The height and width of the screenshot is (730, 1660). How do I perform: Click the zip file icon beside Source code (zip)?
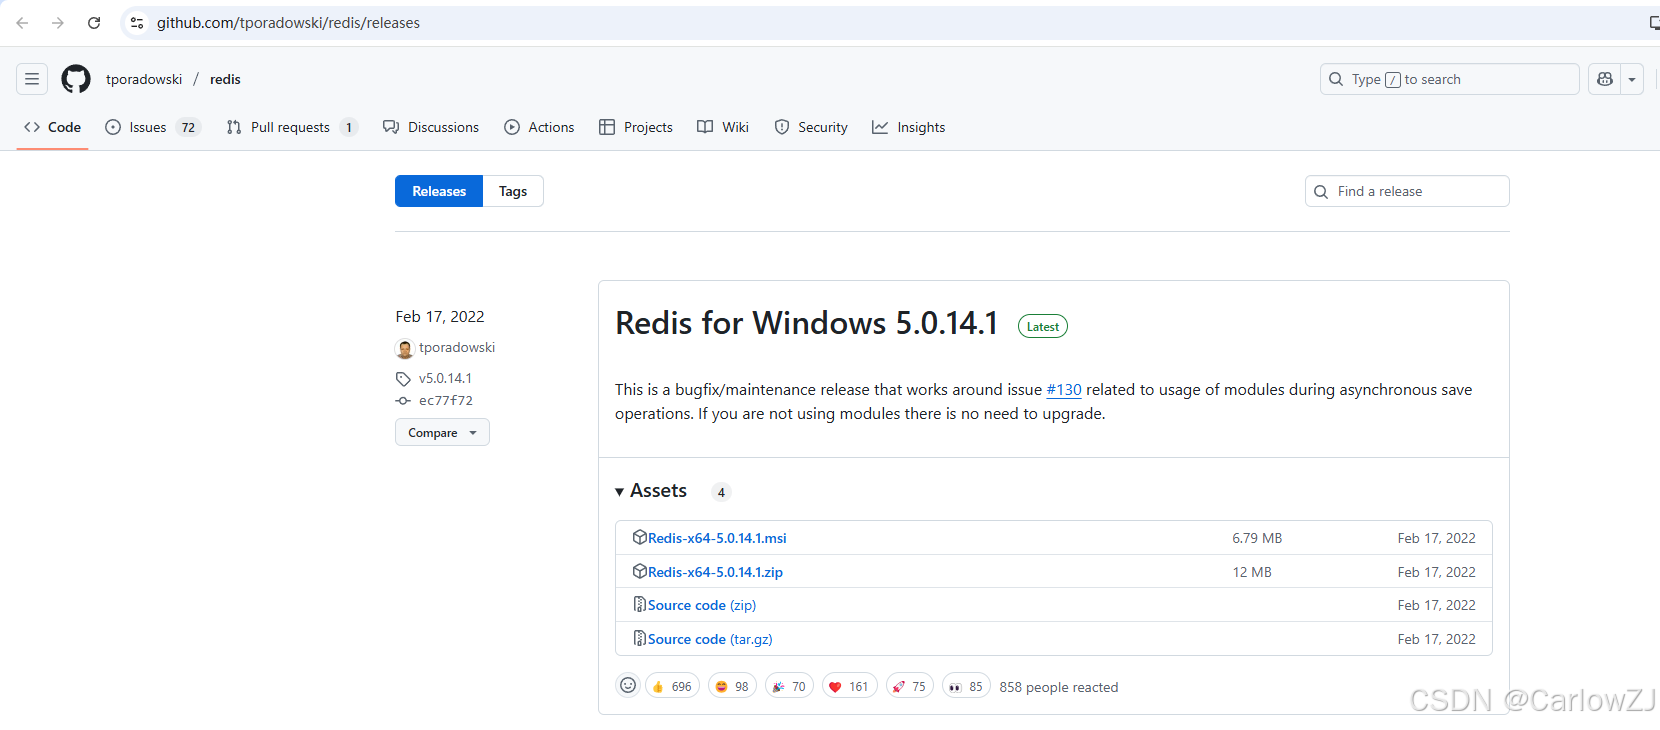(x=640, y=604)
